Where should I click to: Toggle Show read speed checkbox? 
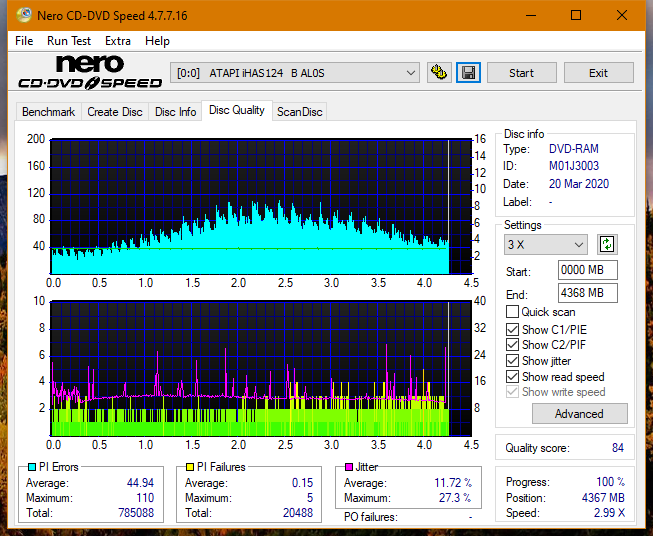pos(512,376)
